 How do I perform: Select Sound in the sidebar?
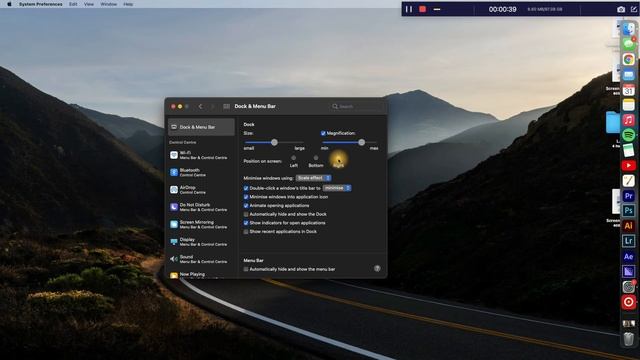[x=201, y=259]
